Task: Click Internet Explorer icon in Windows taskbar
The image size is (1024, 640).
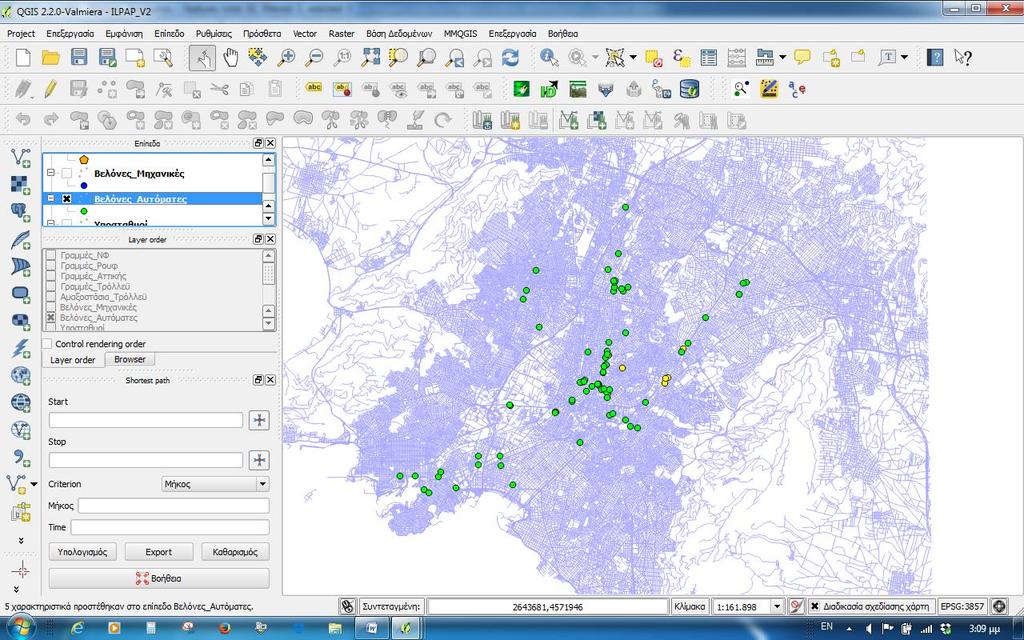Action: [77, 628]
